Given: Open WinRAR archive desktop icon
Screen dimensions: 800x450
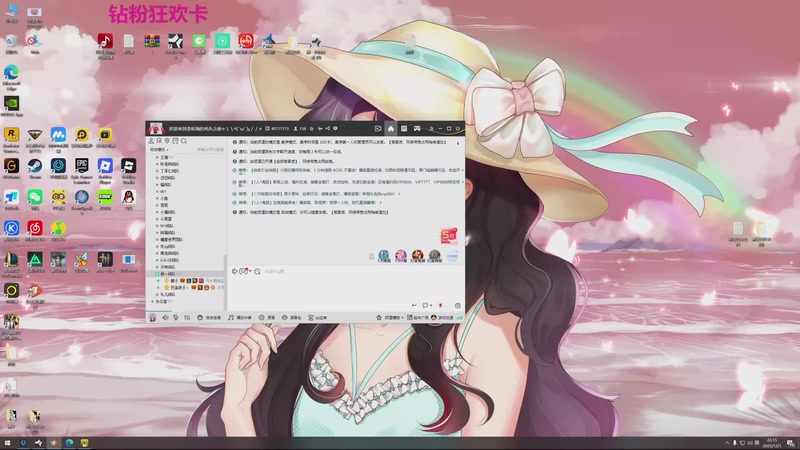Looking at the screenshot, I should 152,43.
